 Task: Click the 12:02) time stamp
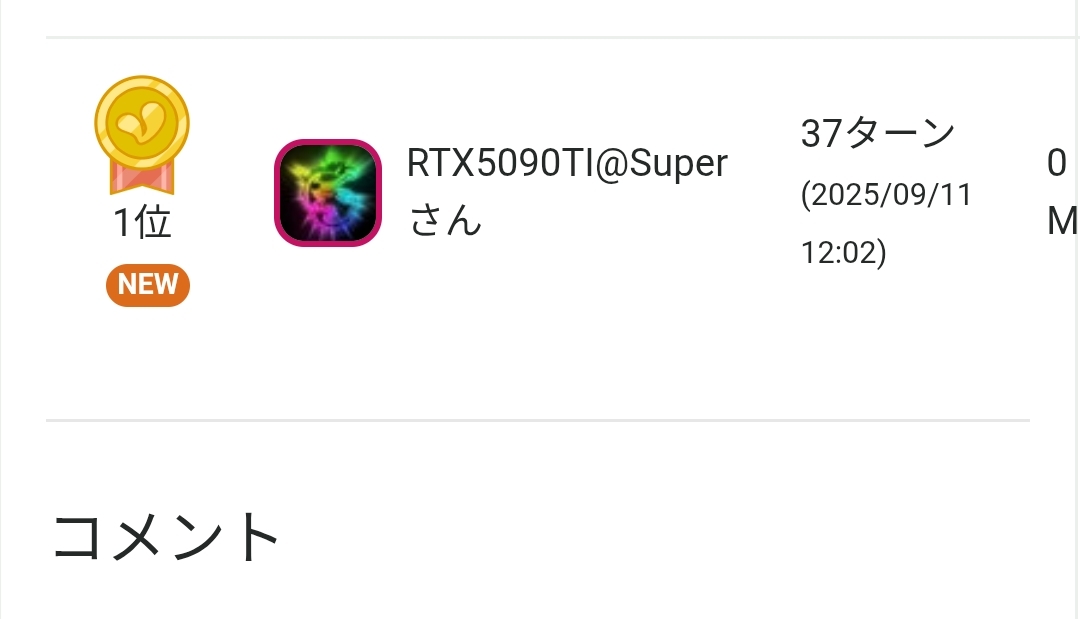pos(843,252)
